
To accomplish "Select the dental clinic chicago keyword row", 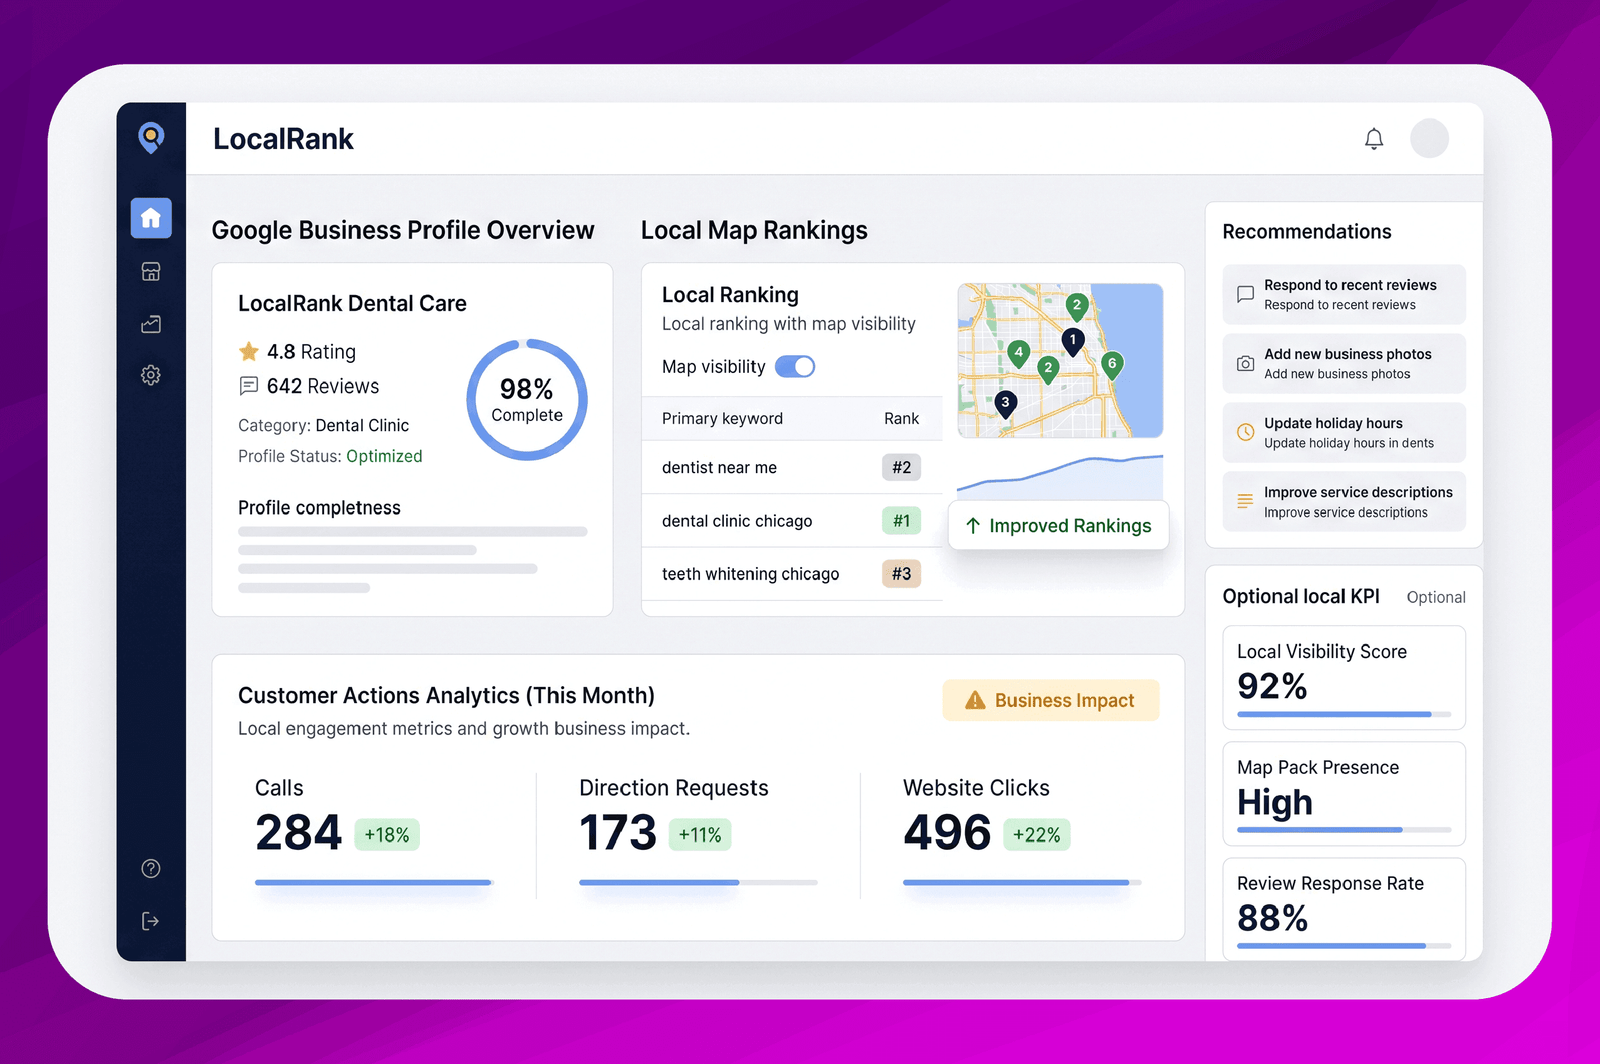I will 792,520.
